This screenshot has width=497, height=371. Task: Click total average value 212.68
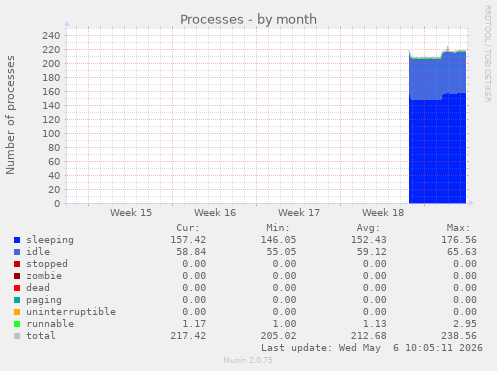coord(369,336)
